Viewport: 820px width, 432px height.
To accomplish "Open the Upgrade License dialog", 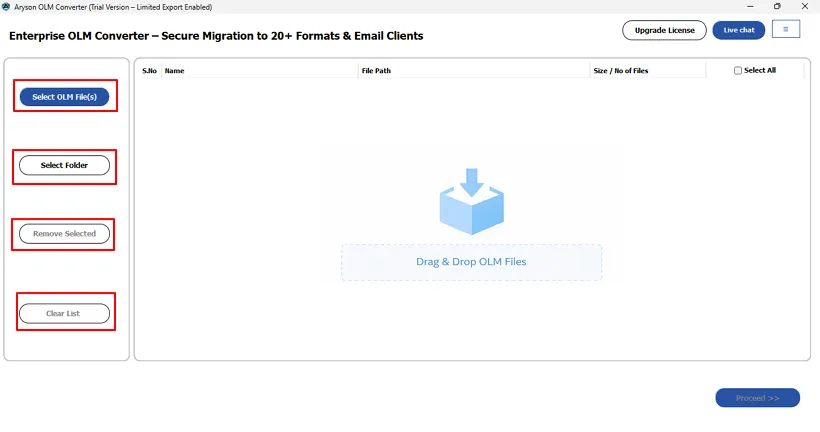I will click(664, 30).
